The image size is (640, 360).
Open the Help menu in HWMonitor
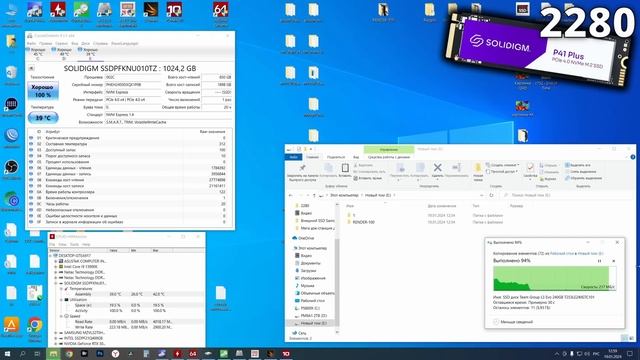point(86,244)
